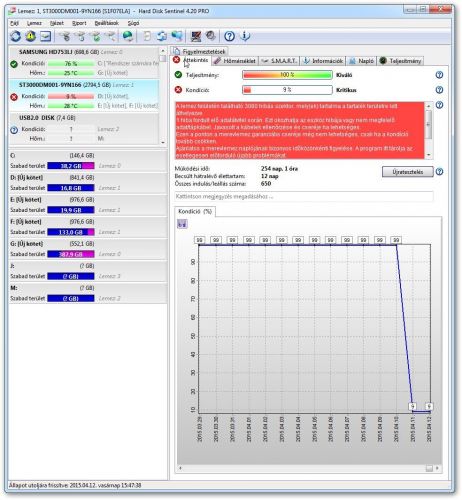462x500 pixels.
Task: Click the green check icon beside Teljesítmény
Action: 178,75
